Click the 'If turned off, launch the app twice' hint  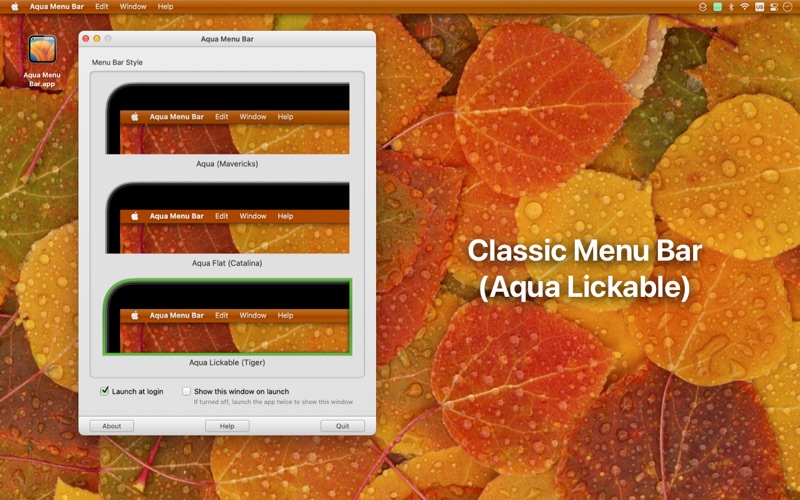pos(273,402)
